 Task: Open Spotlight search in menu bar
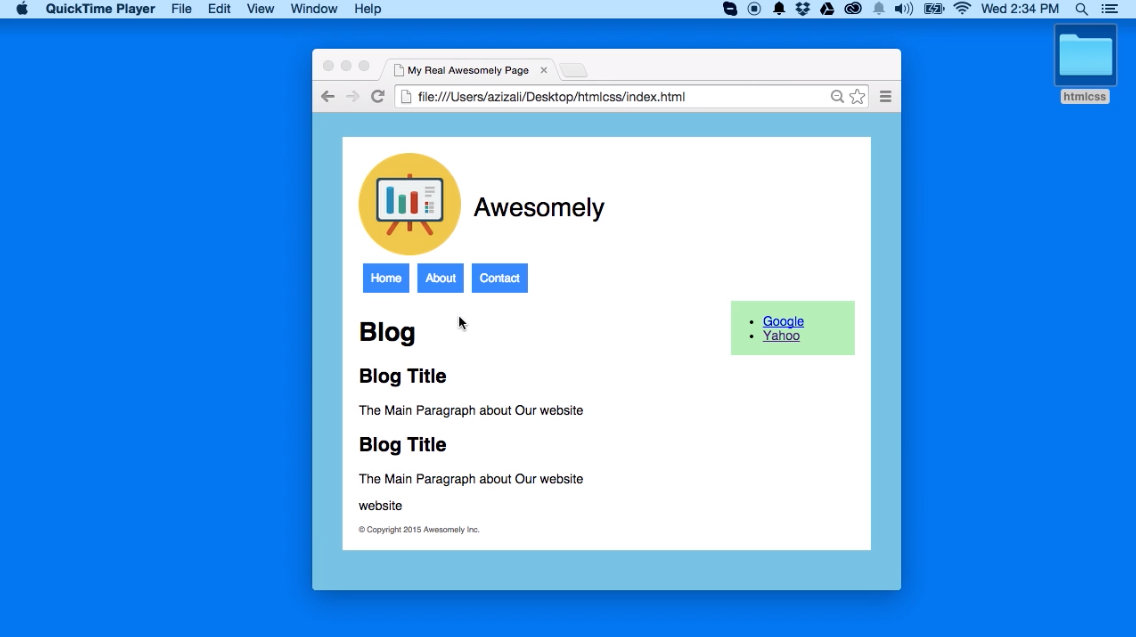[1081, 9]
